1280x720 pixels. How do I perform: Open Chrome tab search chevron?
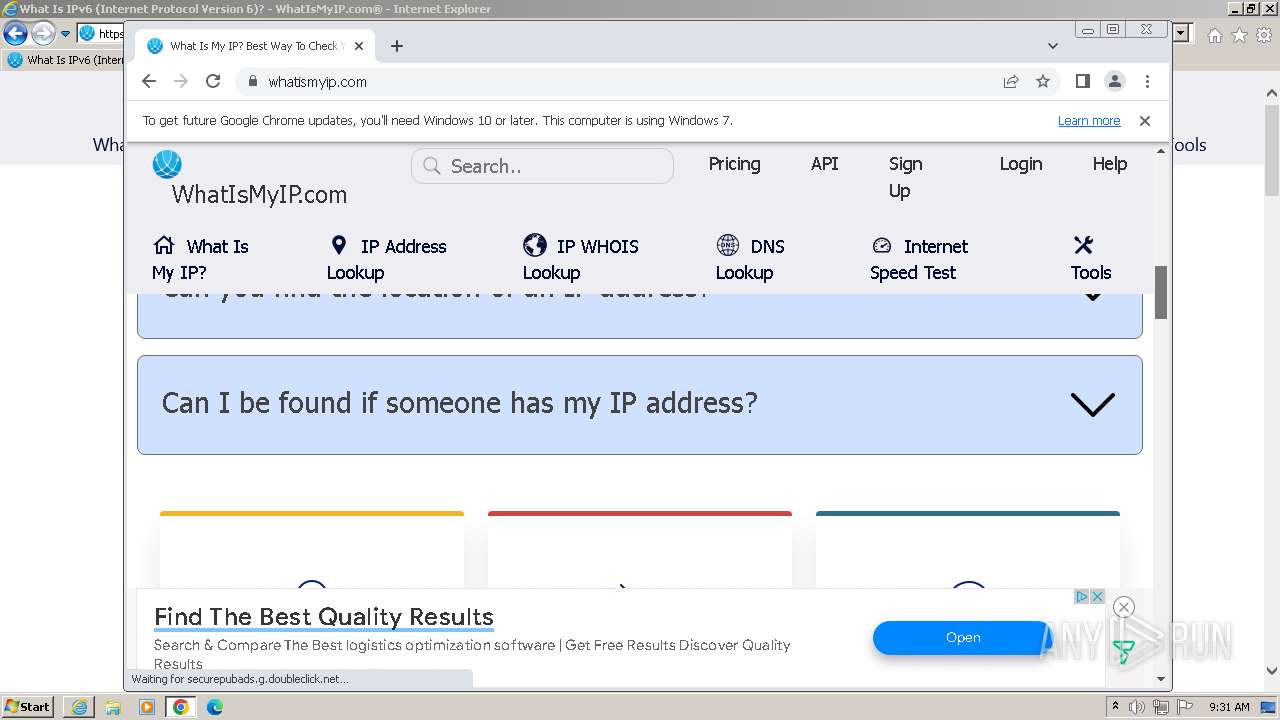[x=1052, y=46]
